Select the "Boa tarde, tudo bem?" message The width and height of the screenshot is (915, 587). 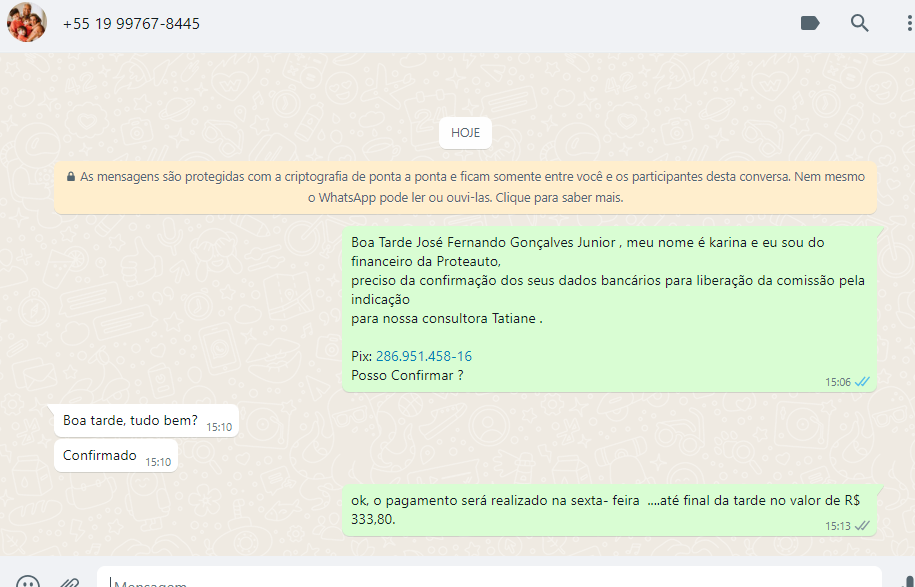coord(130,420)
